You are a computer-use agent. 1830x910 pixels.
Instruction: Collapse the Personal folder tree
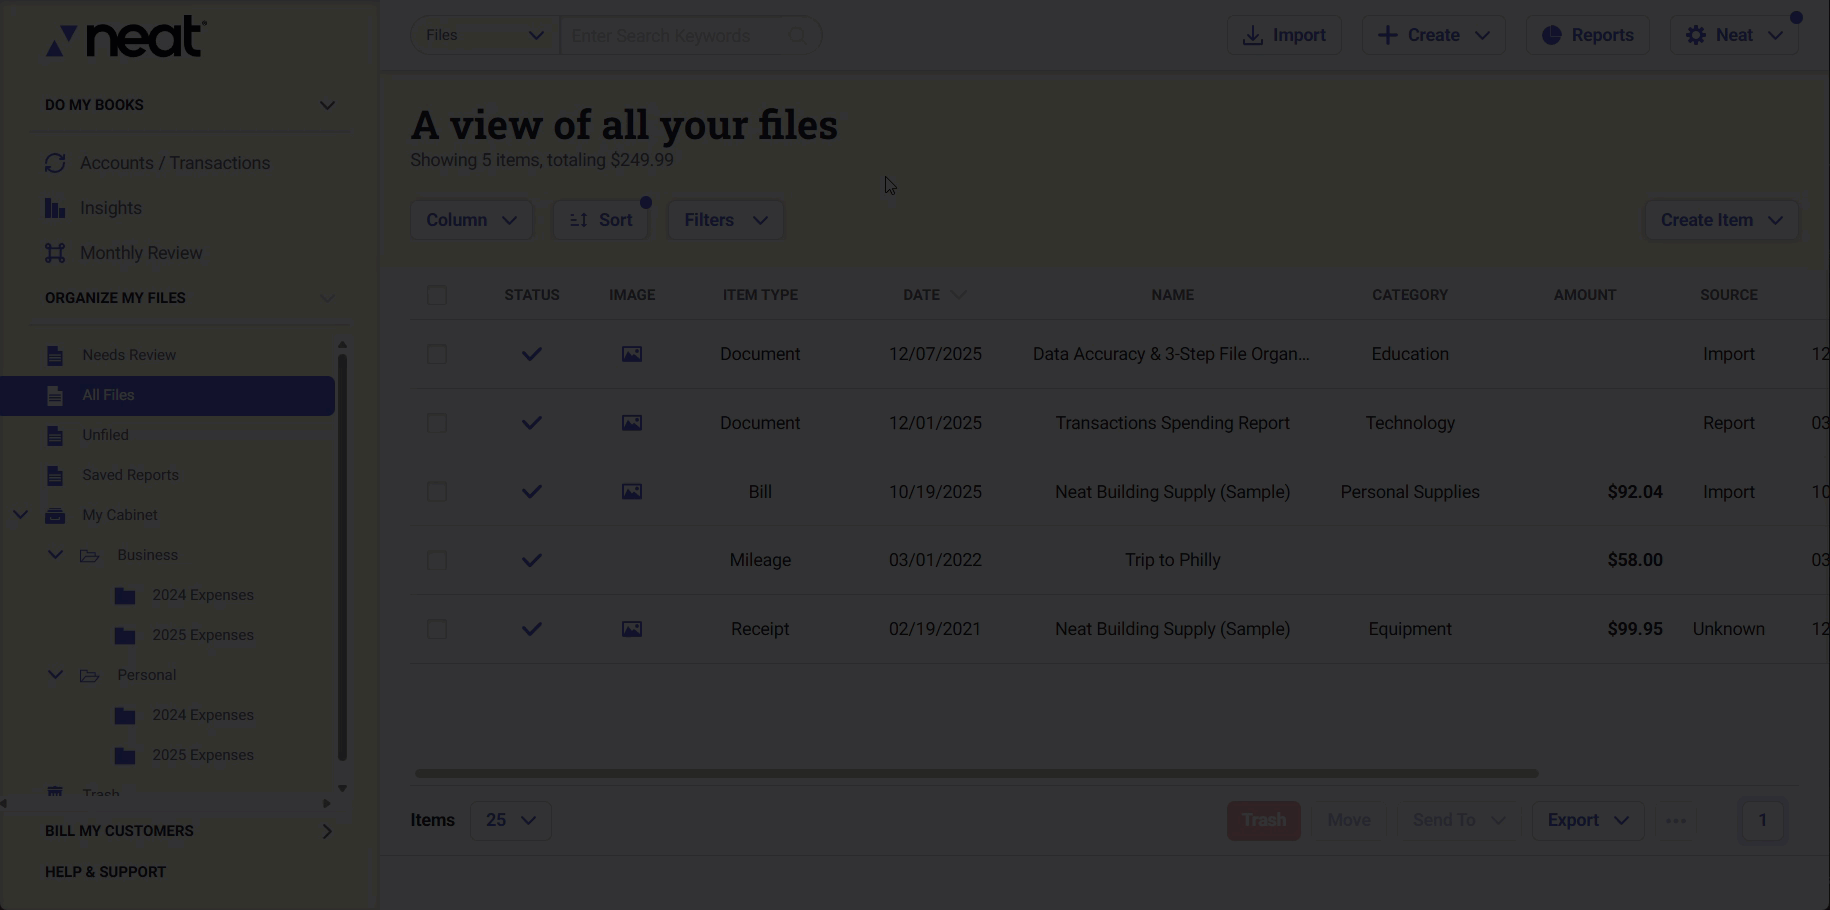click(55, 675)
